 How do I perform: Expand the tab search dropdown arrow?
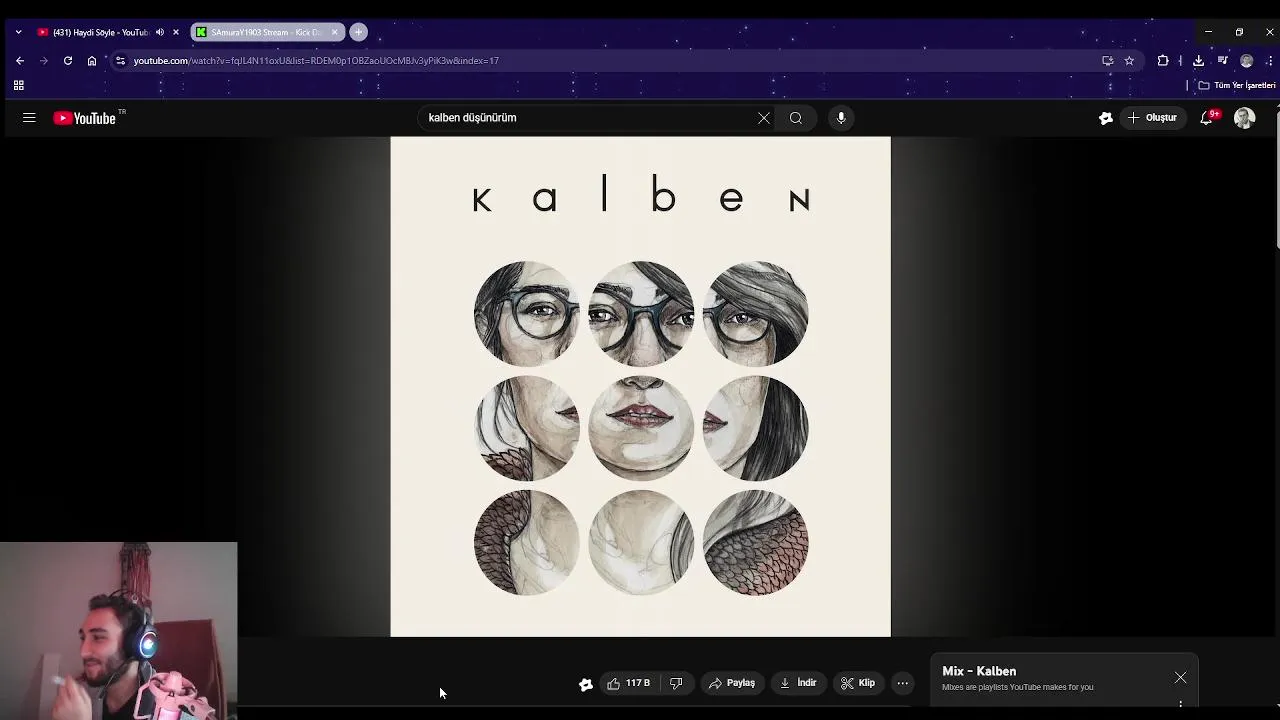pyautogui.click(x=18, y=32)
